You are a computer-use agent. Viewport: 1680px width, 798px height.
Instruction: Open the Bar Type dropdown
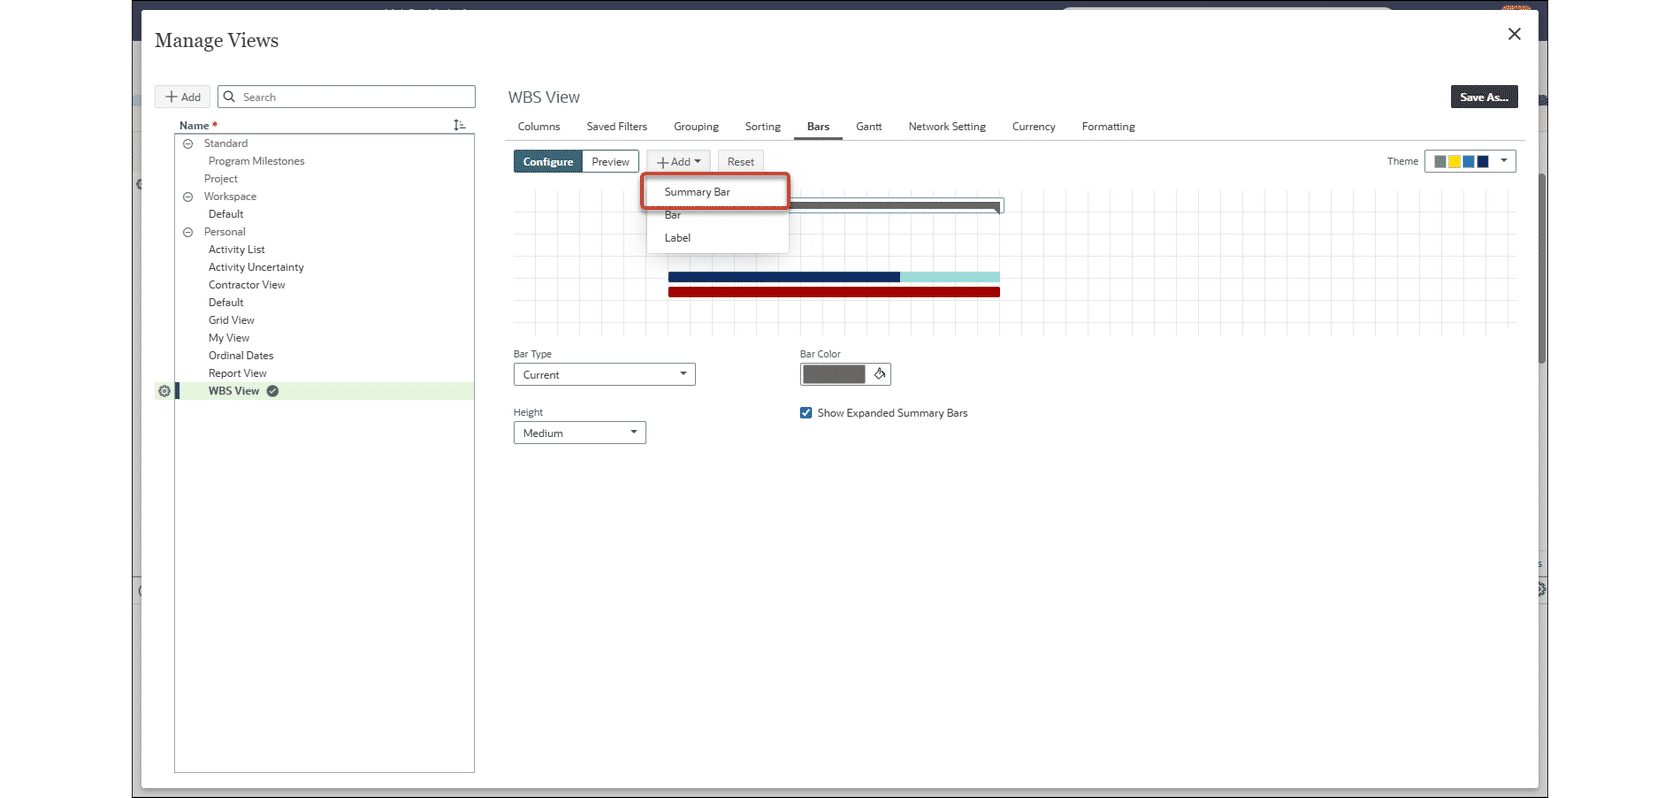(604, 375)
